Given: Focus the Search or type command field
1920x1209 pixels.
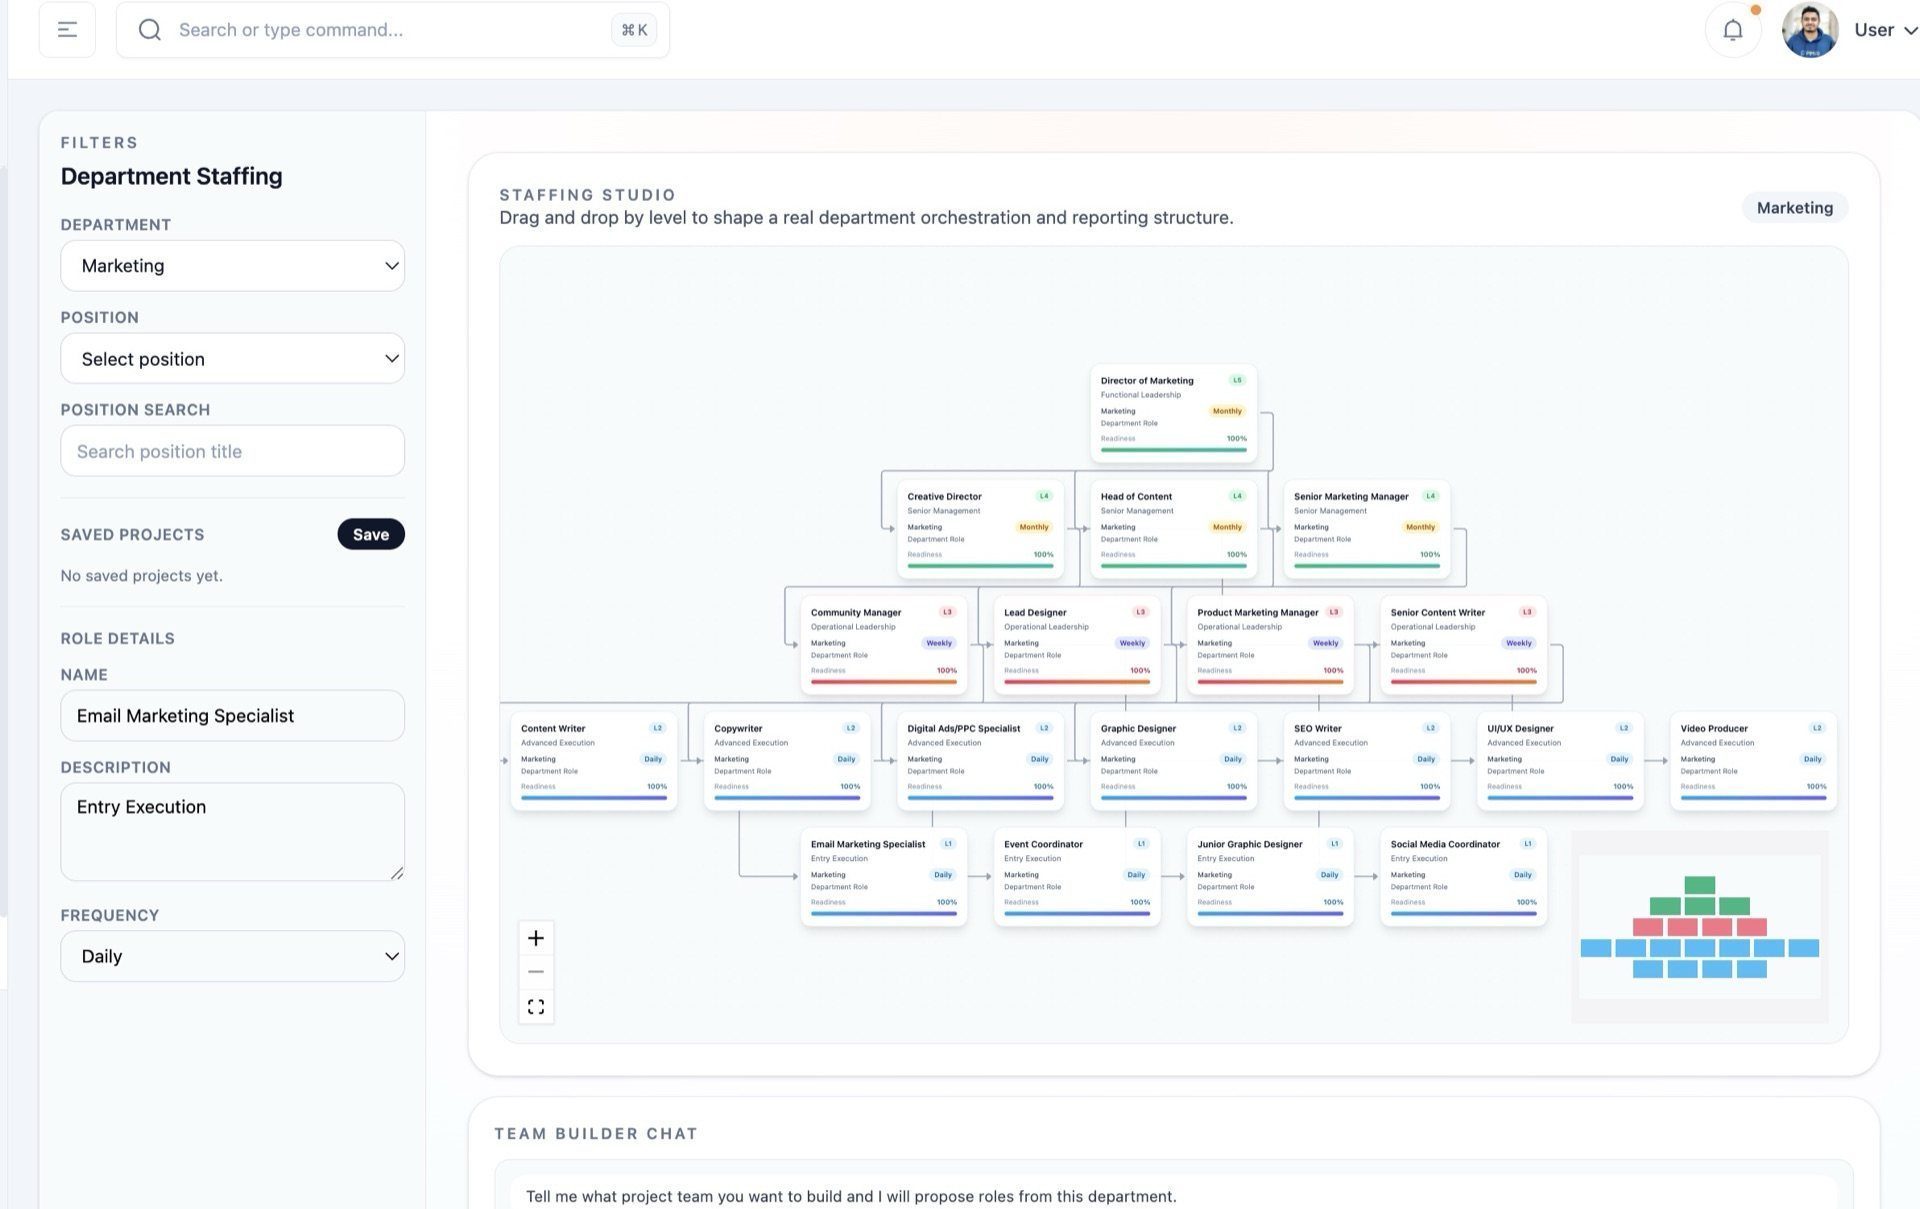Looking at the screenshot, I should (392, 30).
